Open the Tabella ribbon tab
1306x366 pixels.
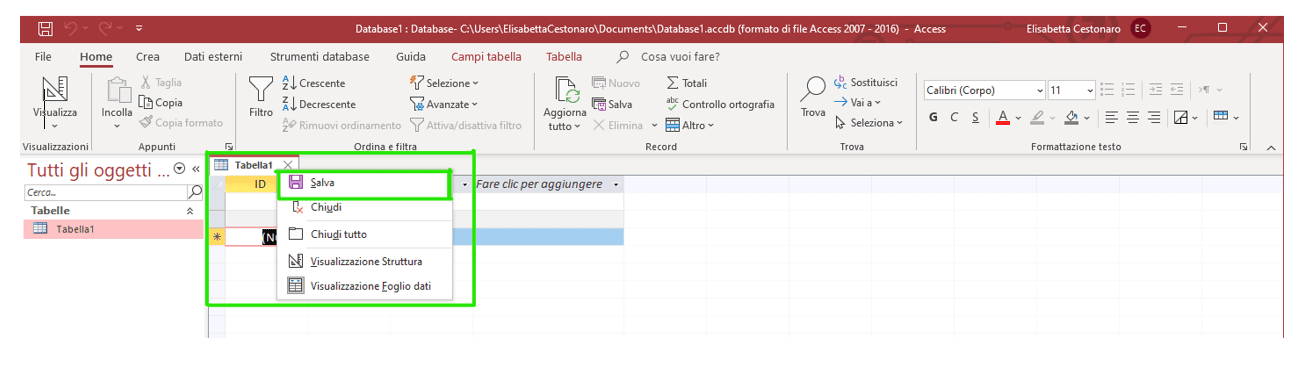[x=564, y=57]
